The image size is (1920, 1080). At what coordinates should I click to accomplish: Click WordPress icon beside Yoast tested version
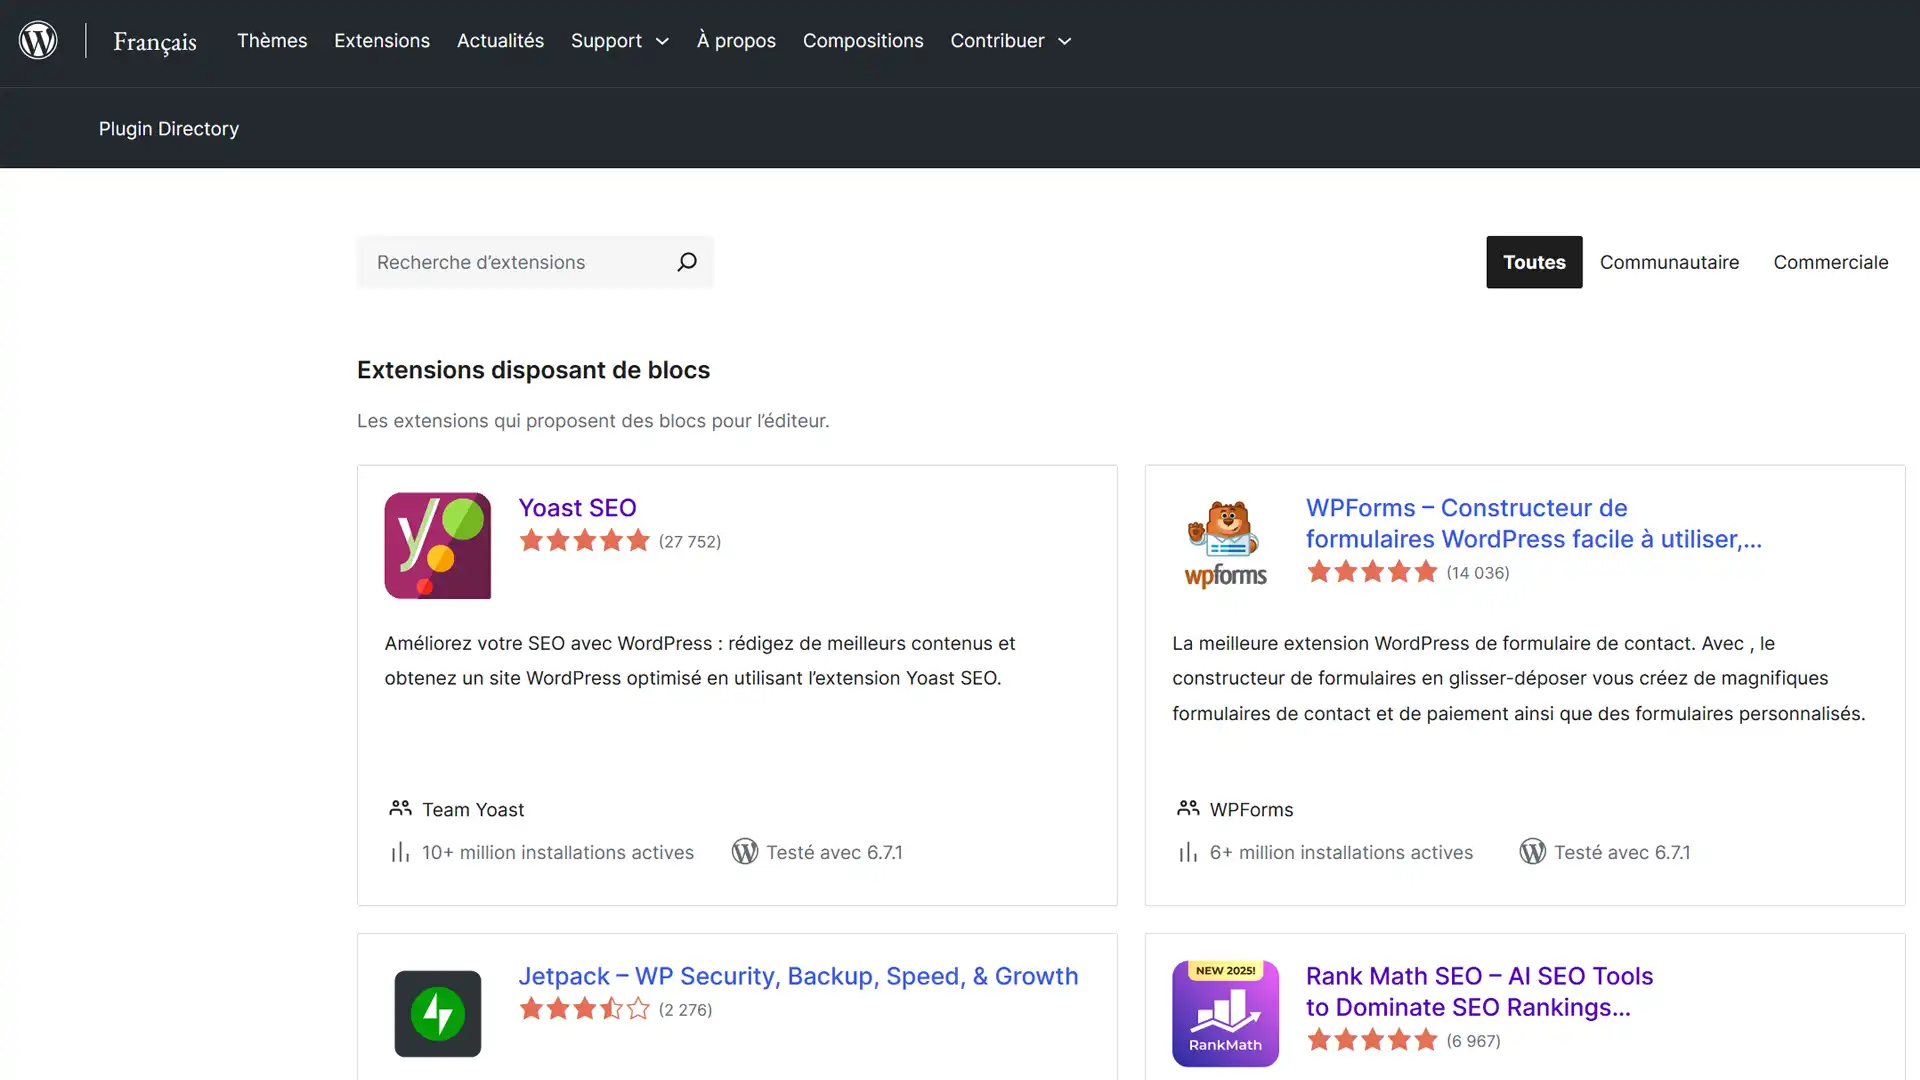click(745, 851)
